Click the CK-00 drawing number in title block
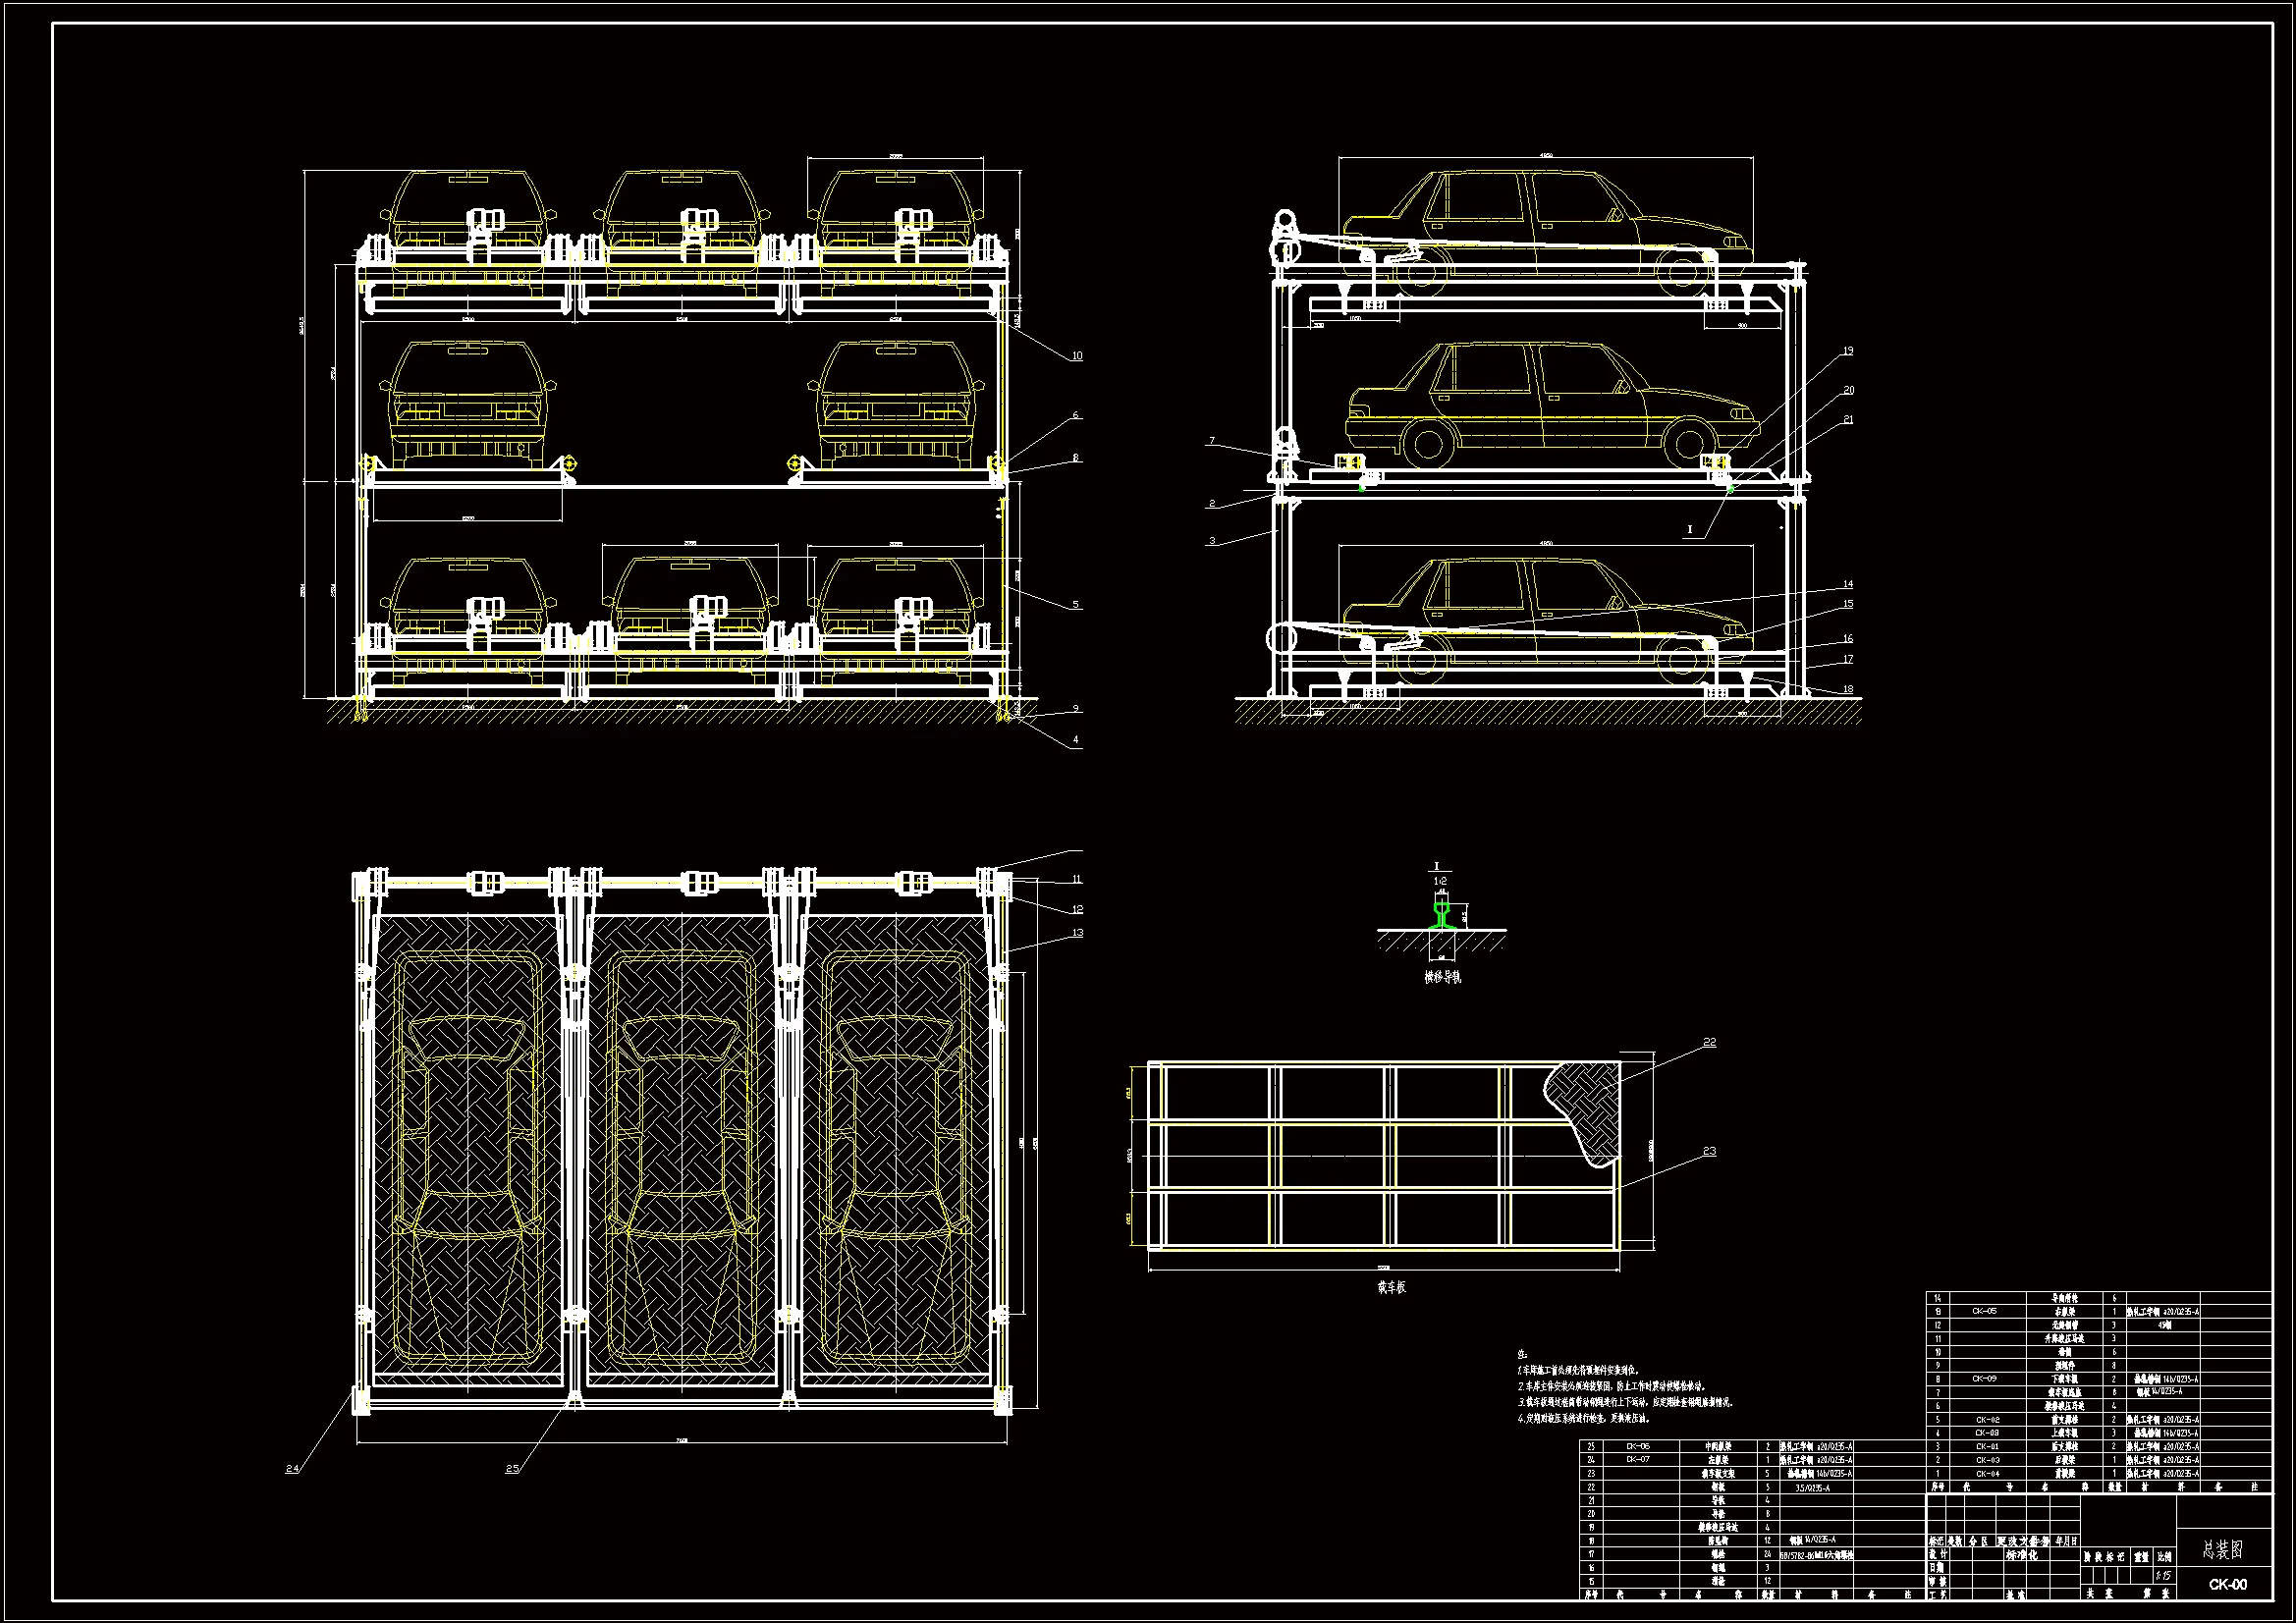The height and width of the screenshot is (1623, 2296). point(2227,1584)
